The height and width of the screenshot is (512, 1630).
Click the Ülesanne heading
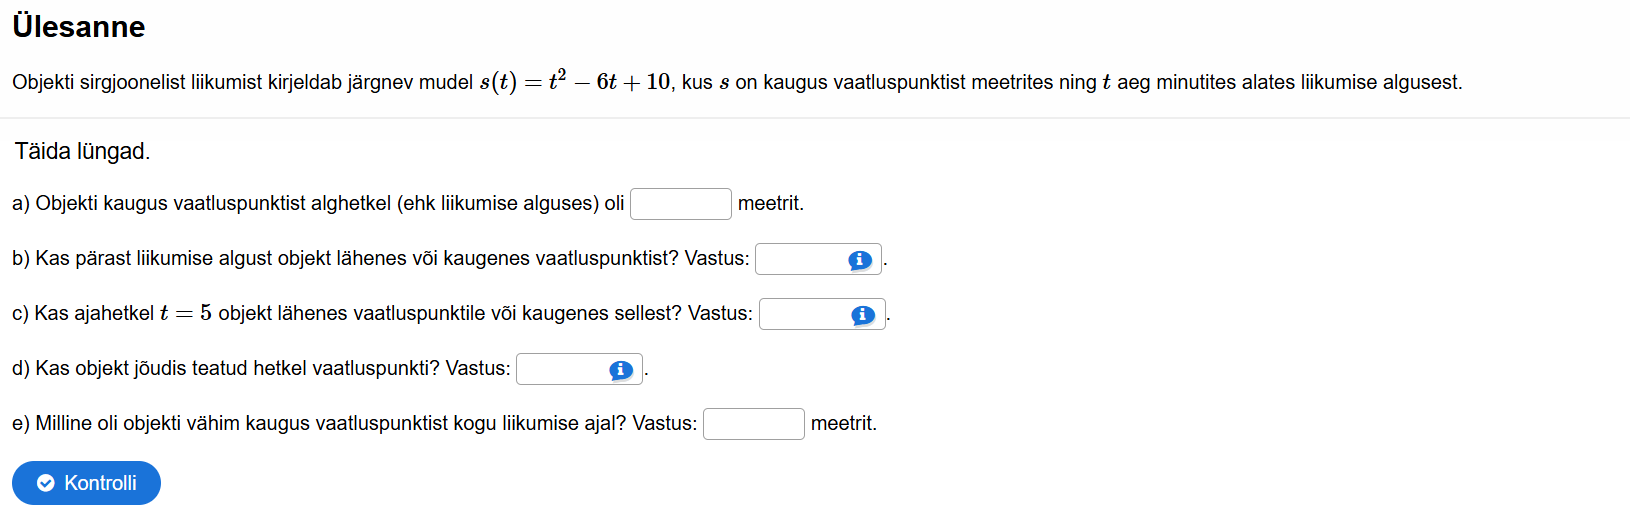point(79,27)
